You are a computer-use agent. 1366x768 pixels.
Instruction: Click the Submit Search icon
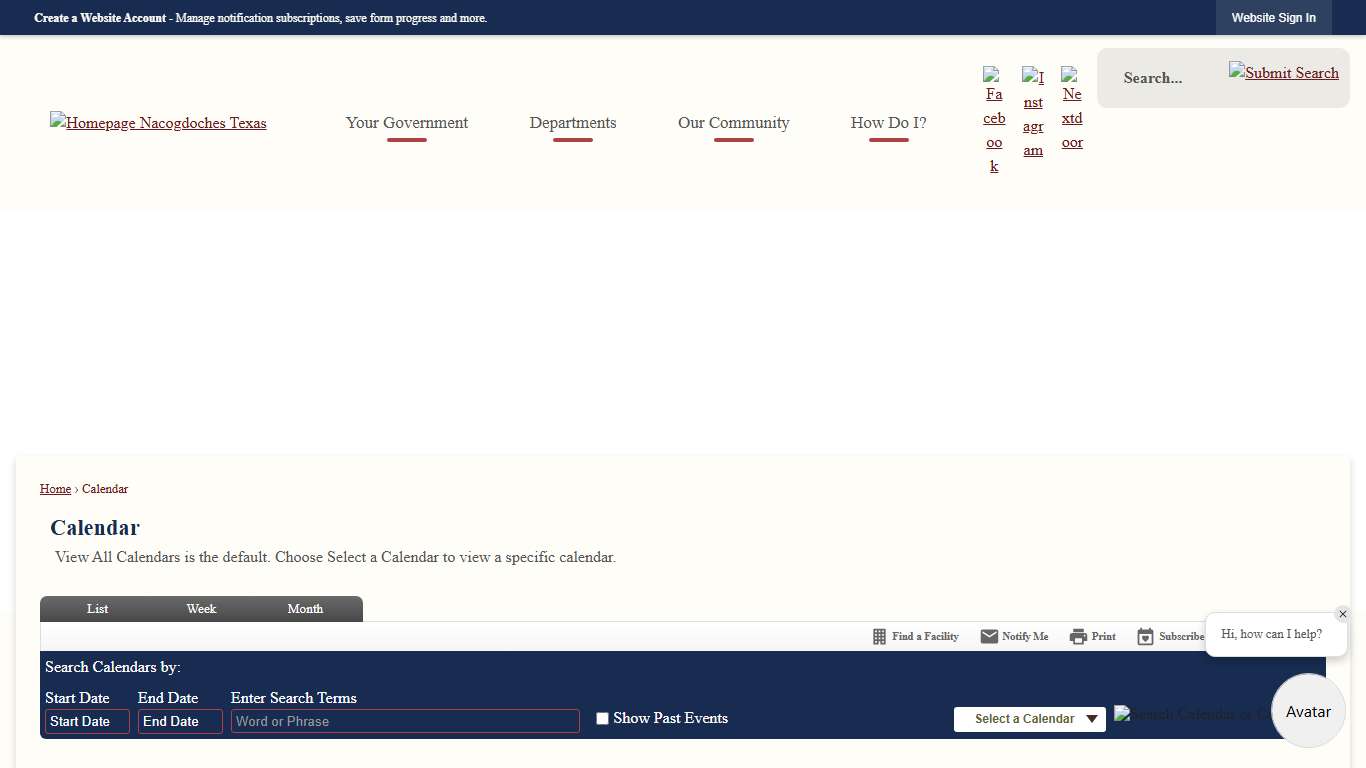click(x=1283, y=73)
